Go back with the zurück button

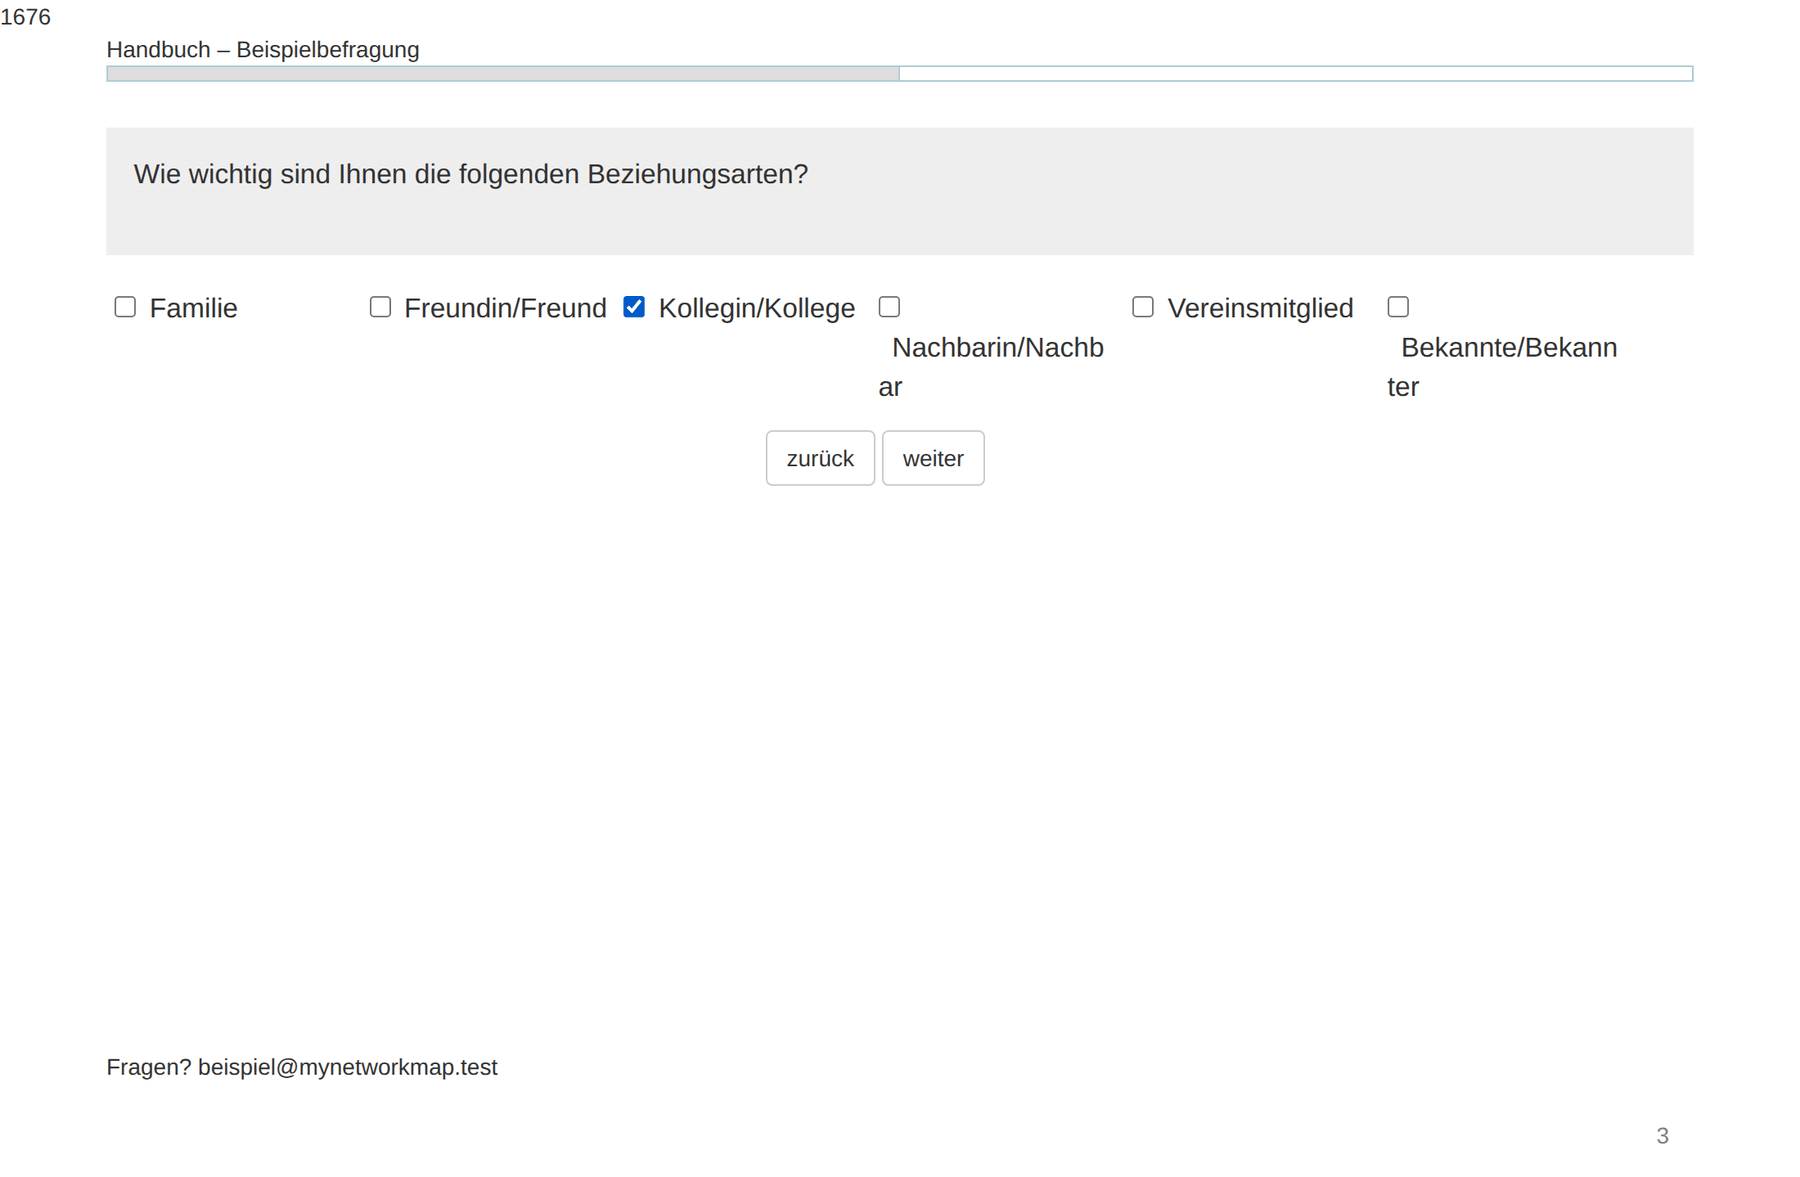click(x=820, y=458)
